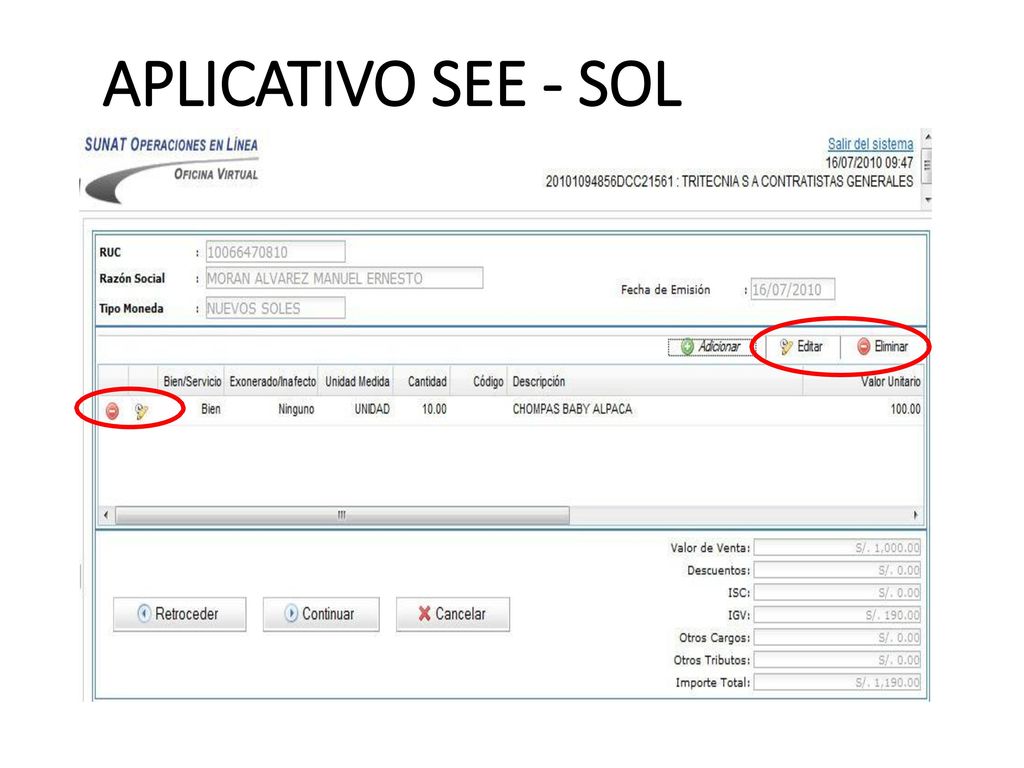
Task: Proceed with the Continuar button
Action: (321, 614)
